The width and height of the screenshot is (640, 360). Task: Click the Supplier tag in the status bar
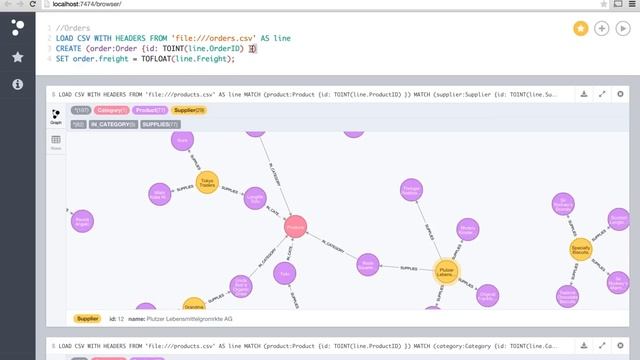click(x=87, y=319)
